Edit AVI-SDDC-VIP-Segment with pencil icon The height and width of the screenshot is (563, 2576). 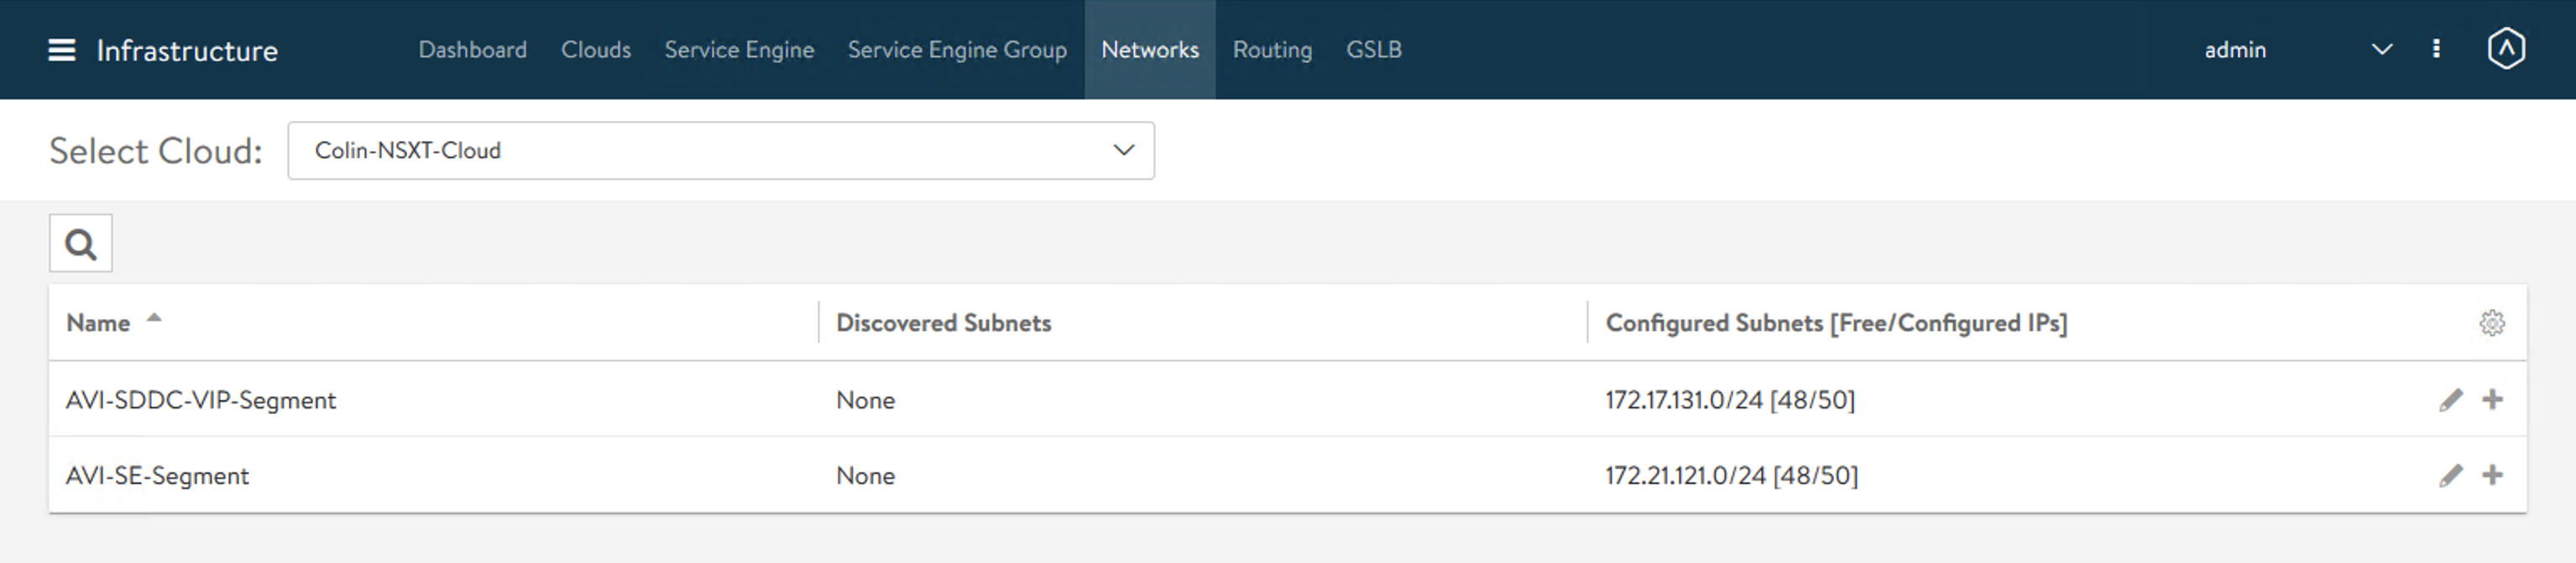[x=2451, y=400]
